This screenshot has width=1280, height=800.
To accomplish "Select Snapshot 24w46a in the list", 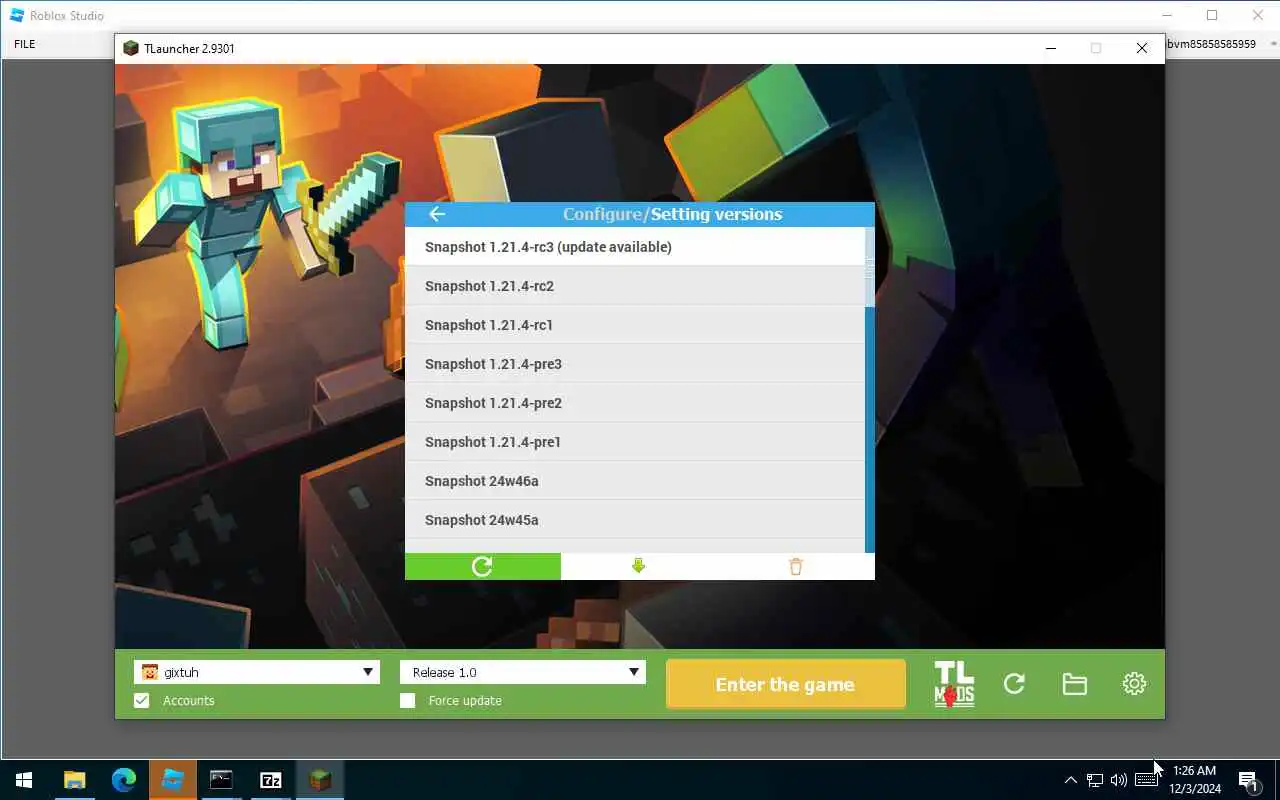I will pyautogui.click(x=635, y=481).
